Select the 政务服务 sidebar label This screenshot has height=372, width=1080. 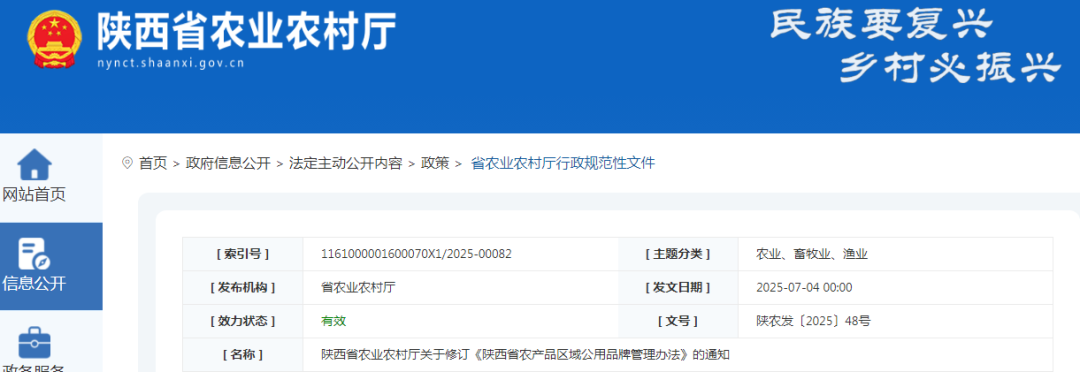(x=34, y=368)
